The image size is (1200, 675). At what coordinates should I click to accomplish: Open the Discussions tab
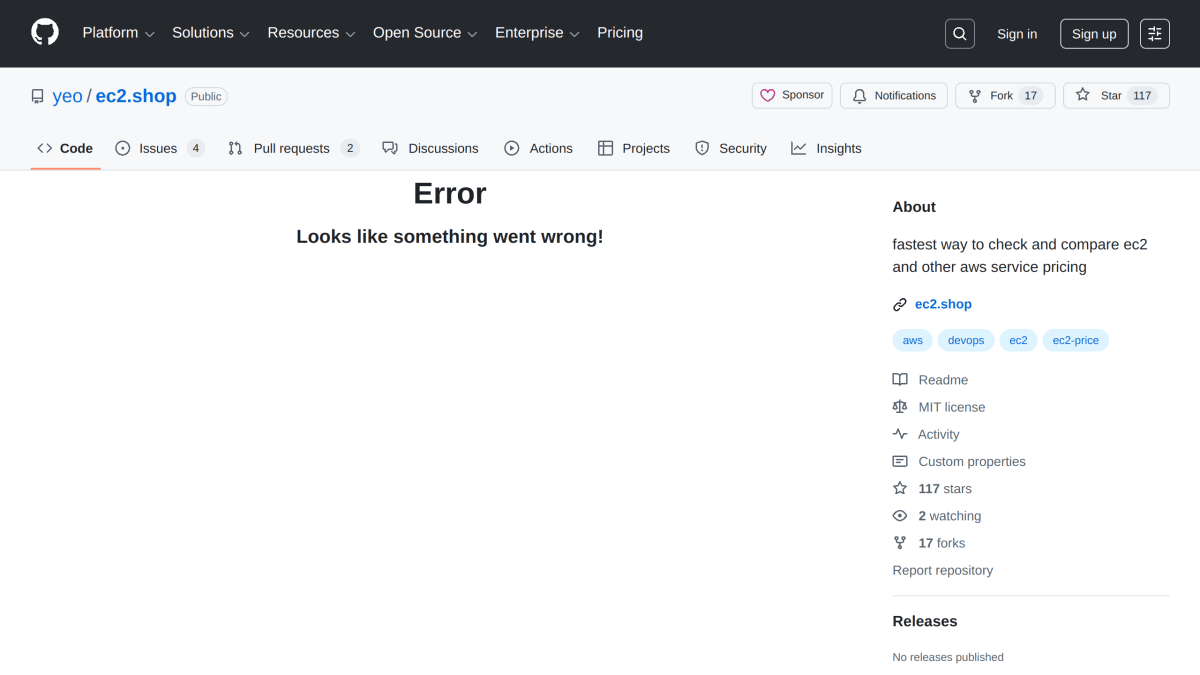(430, 148)
